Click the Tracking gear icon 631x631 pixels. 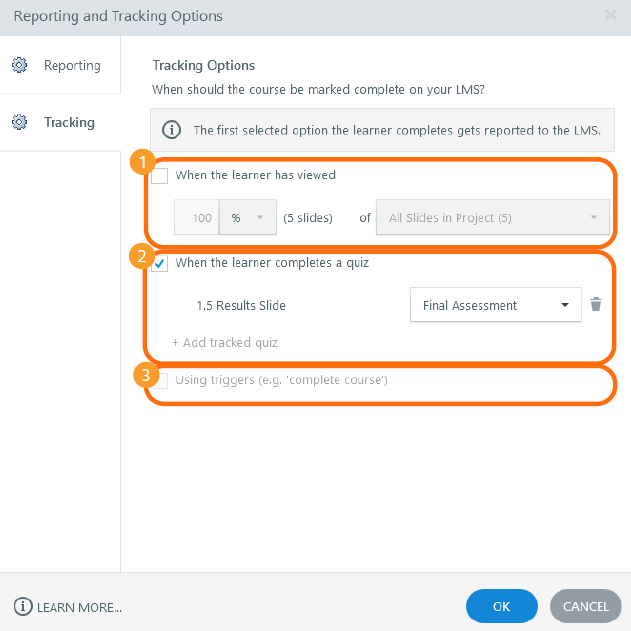point(19,123)
